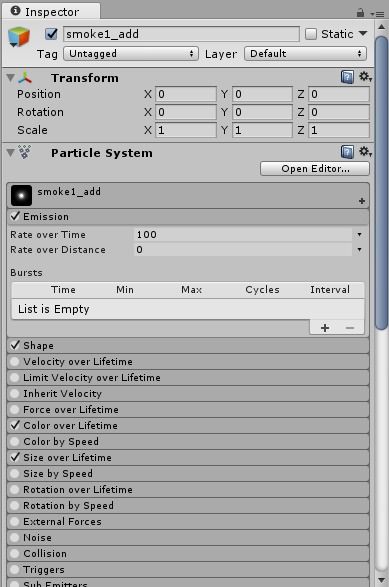Screen dimensions: 389x587
Task: Click the Position Y field
Action: tap(262, 94)
